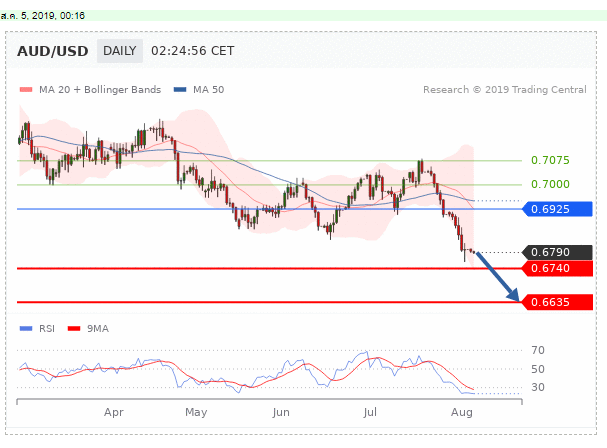
Task: Click the Jul label on time axis
Action: pyautogui.click(x=370, y=412)
